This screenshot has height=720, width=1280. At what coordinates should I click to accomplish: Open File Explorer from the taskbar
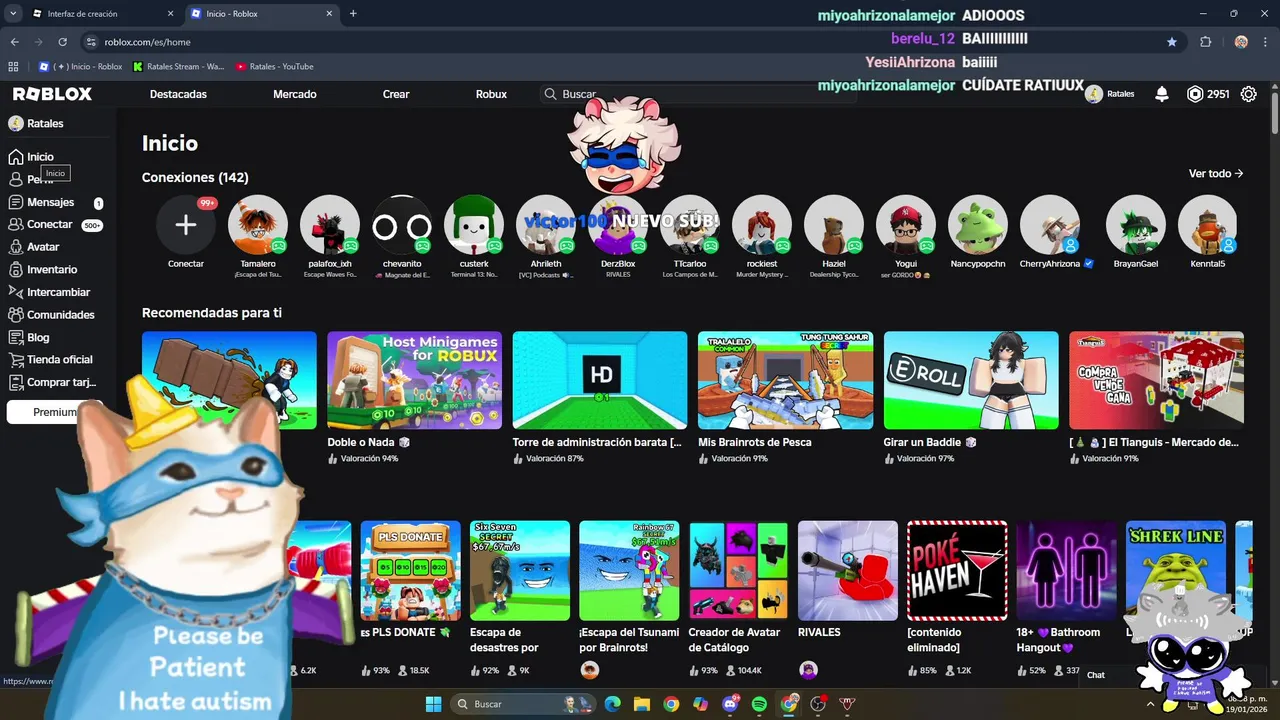pos(641,704)
